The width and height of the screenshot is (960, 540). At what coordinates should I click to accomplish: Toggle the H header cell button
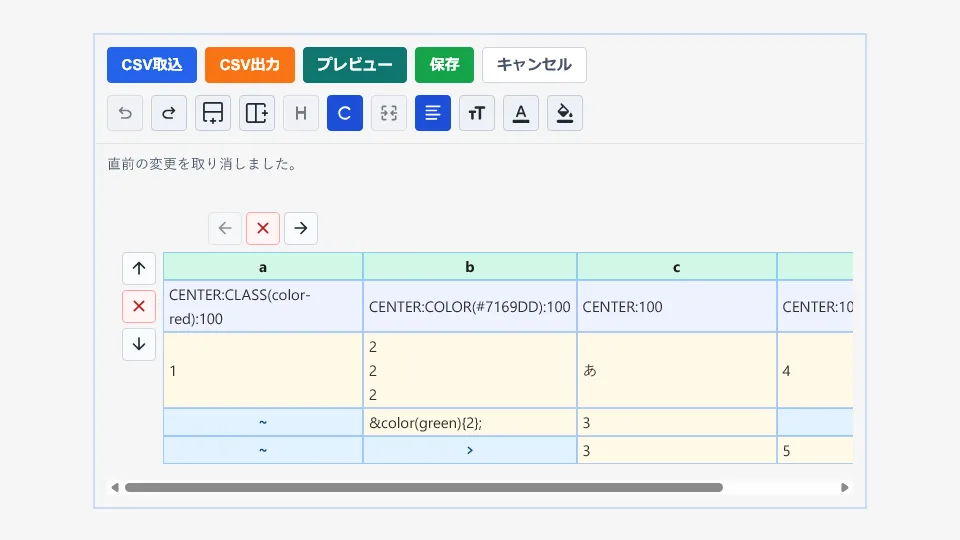pos(301,113)
